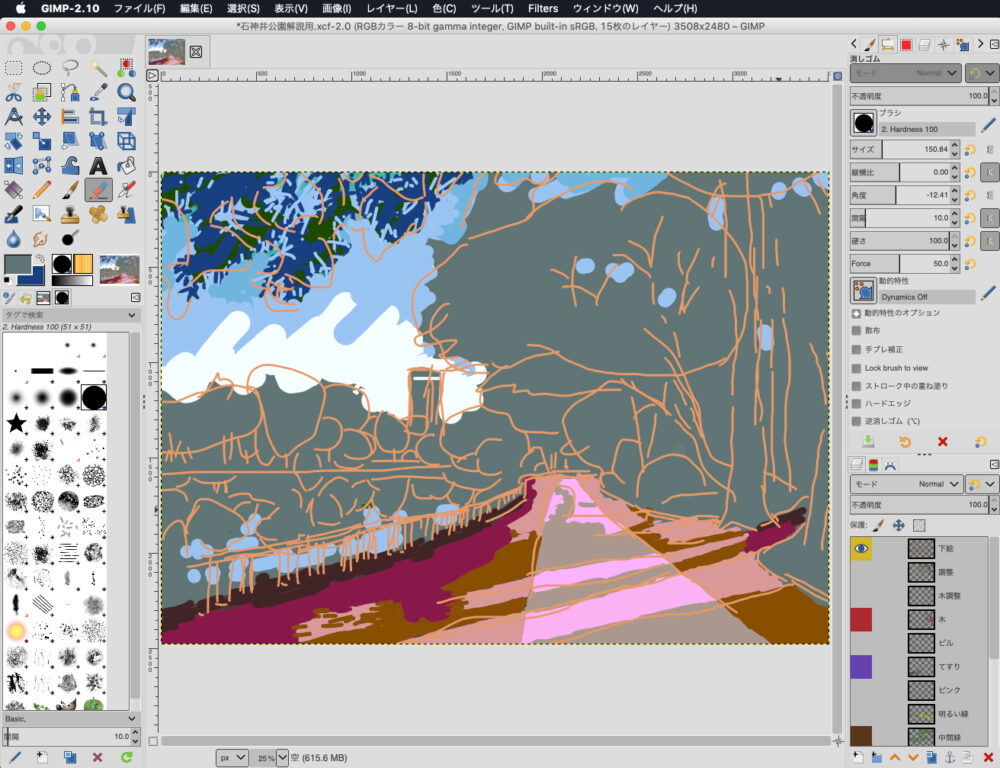1000x768 pixels.
Task: Select the Crop tool
Action: click(98, 116)
